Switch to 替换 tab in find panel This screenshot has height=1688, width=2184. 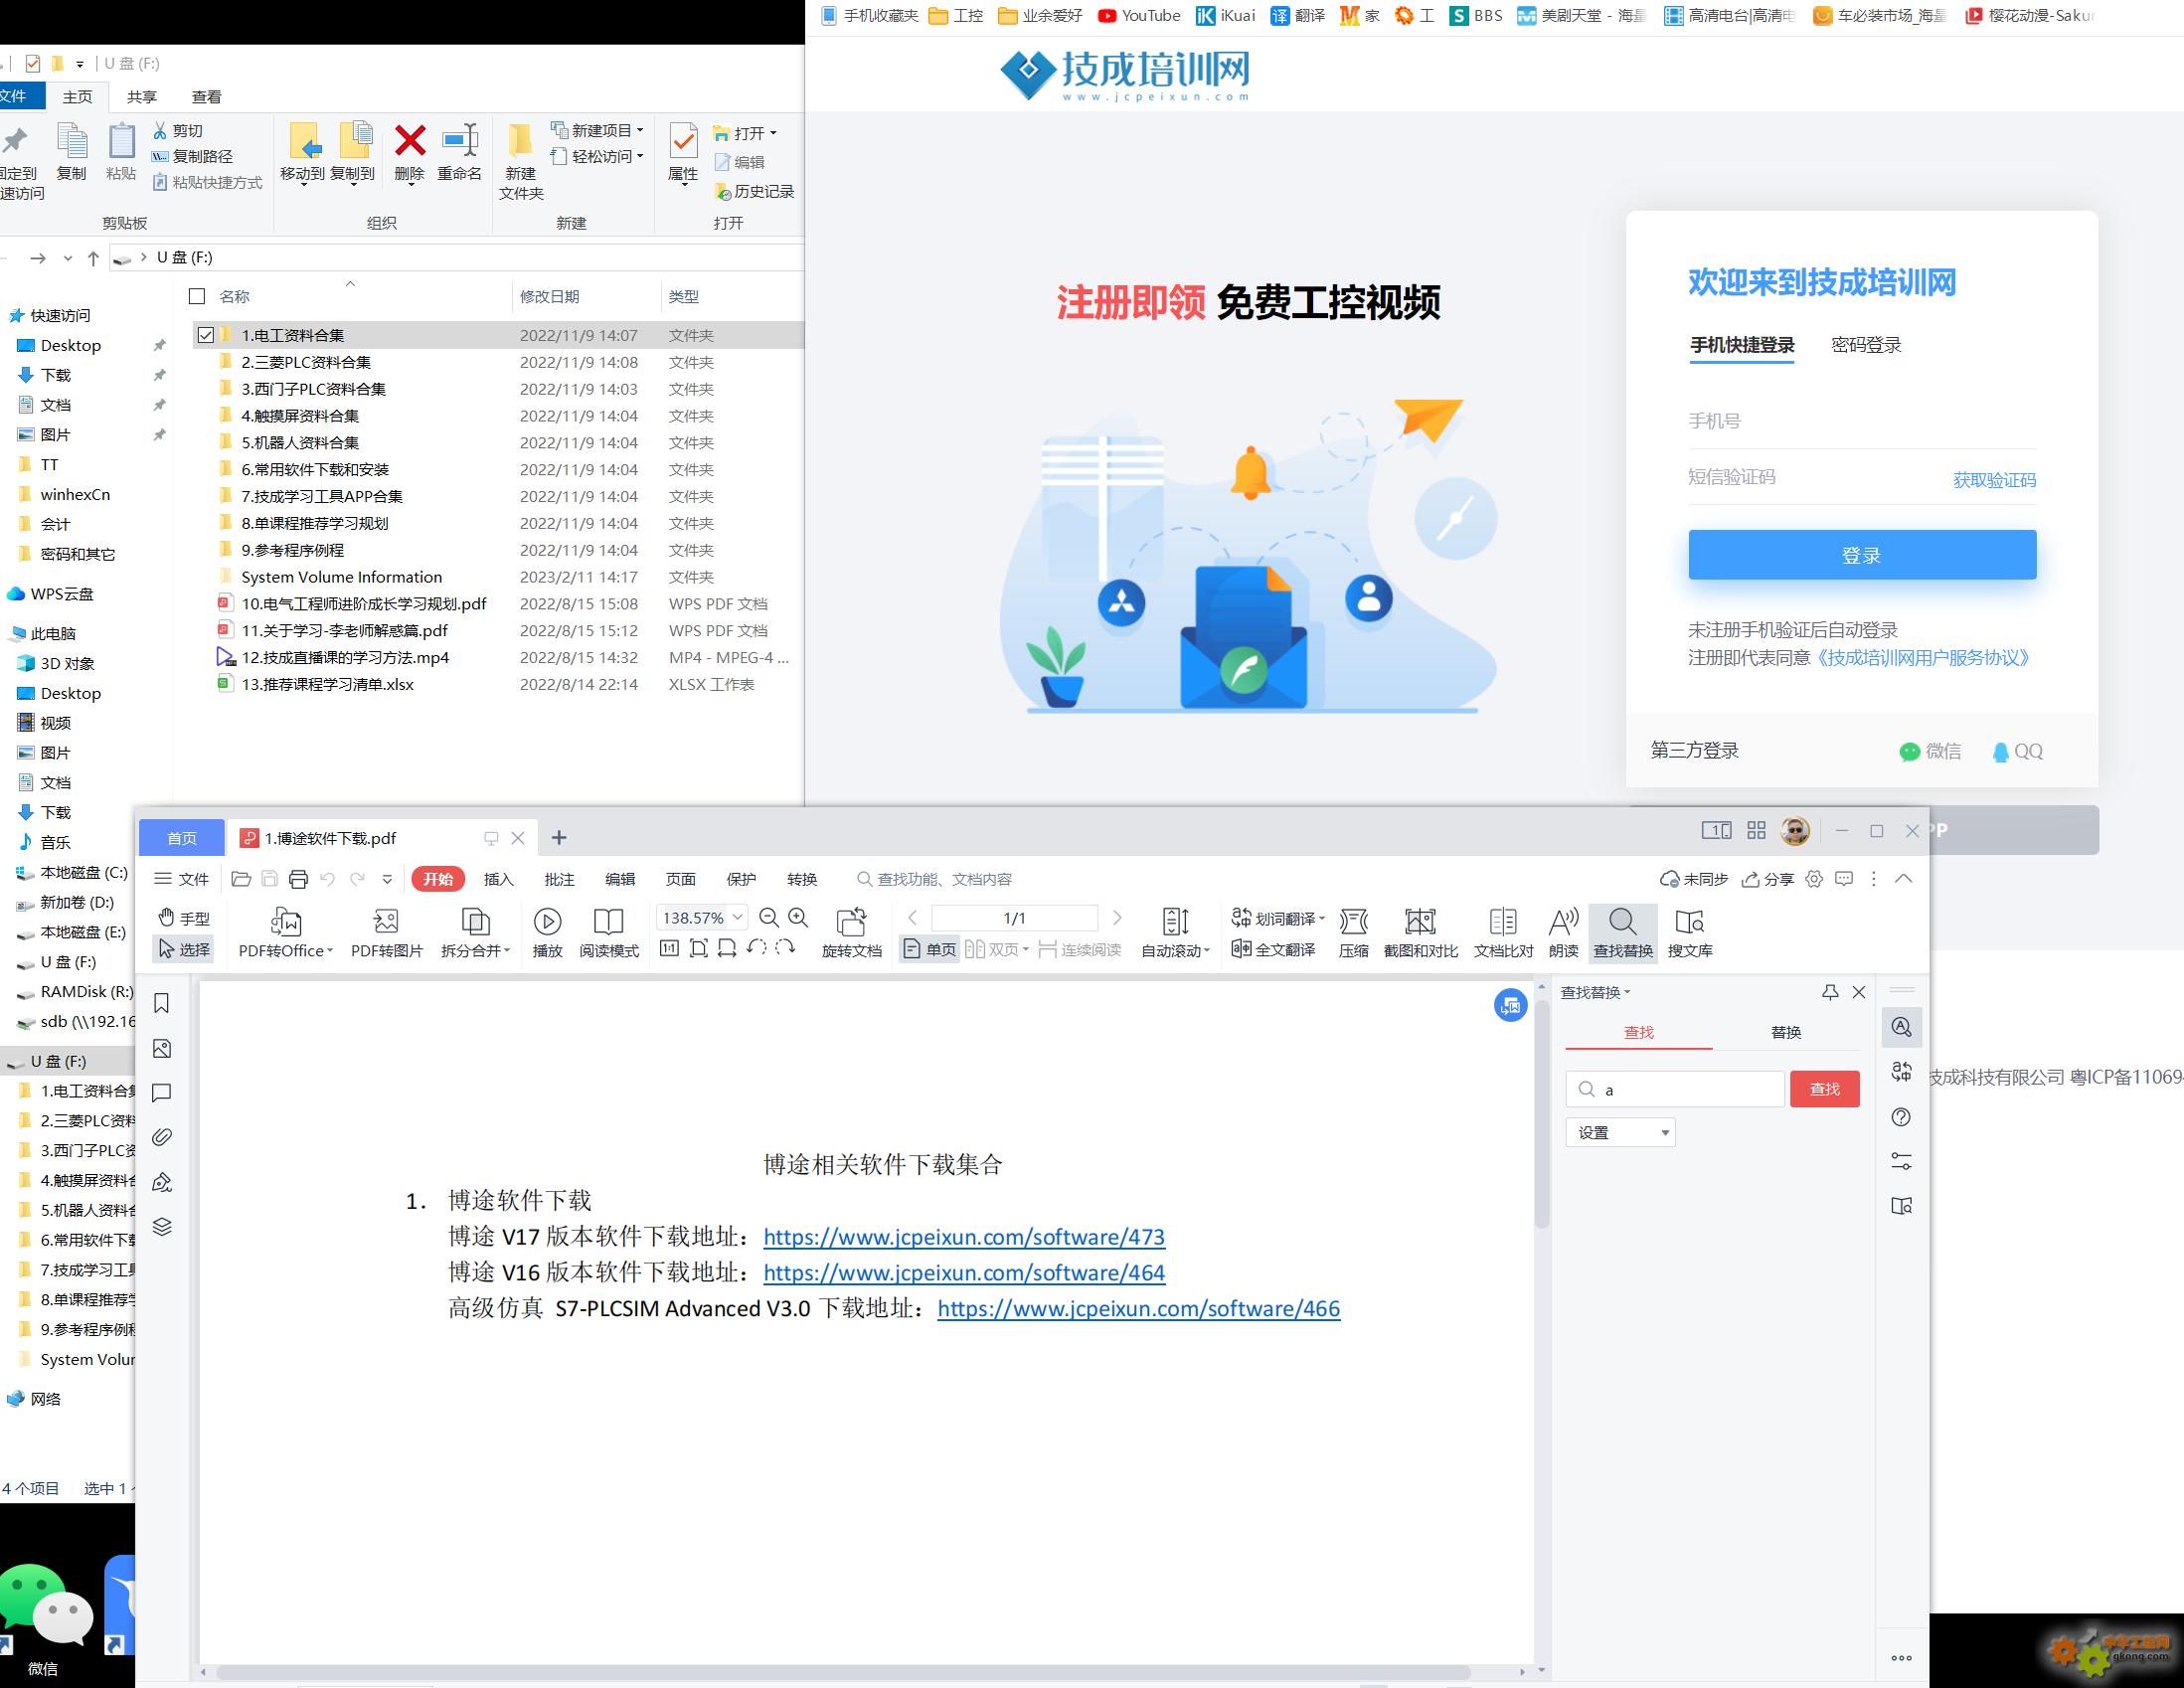1786,1032
